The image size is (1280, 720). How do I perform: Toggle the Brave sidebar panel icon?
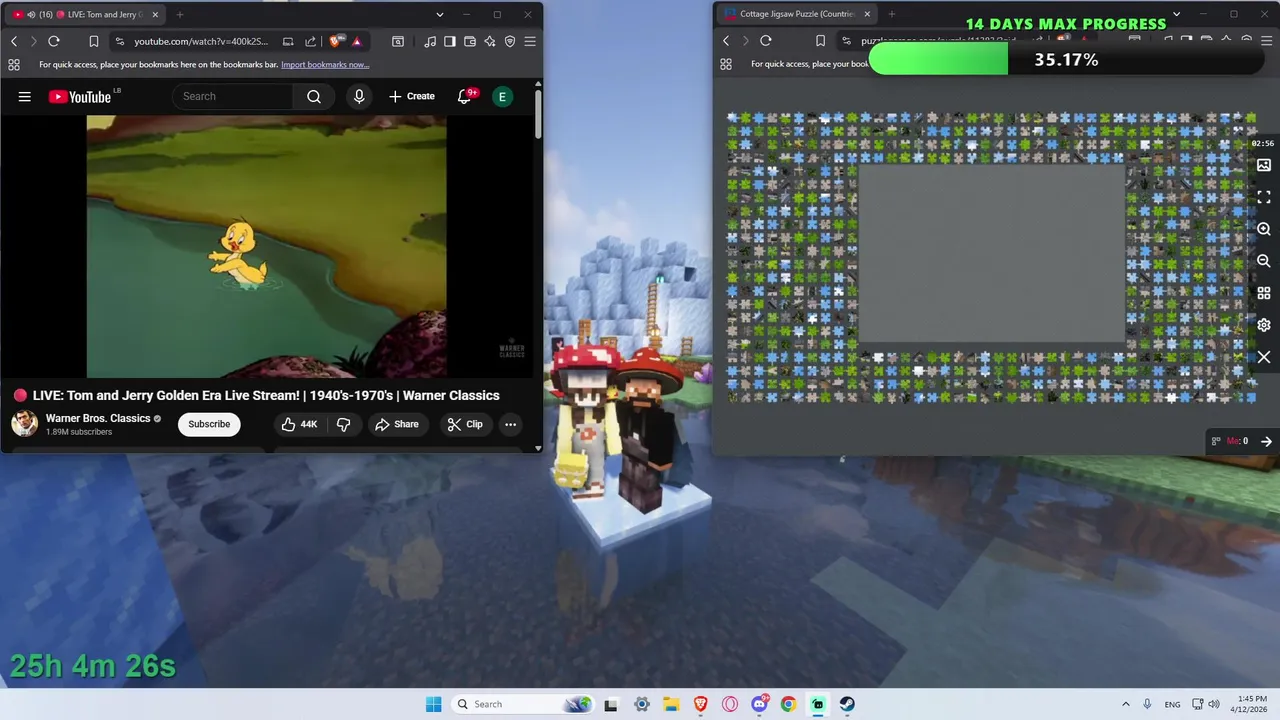(450, 41)
